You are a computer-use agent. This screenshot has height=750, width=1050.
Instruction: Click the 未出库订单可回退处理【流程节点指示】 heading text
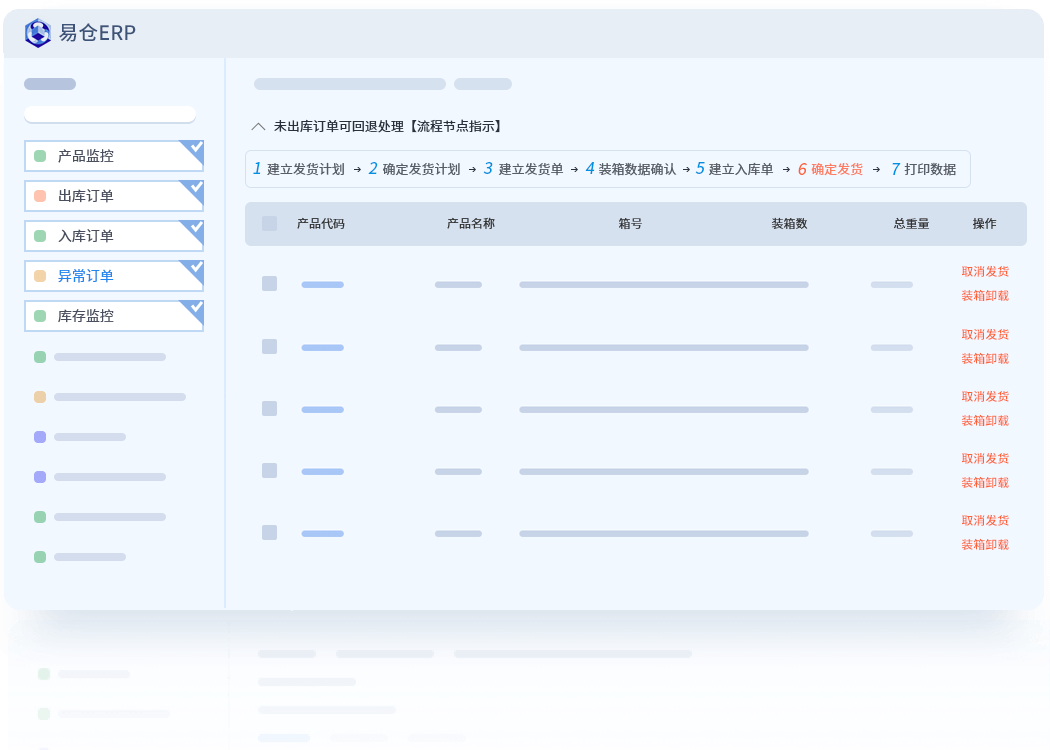[388, 127]
